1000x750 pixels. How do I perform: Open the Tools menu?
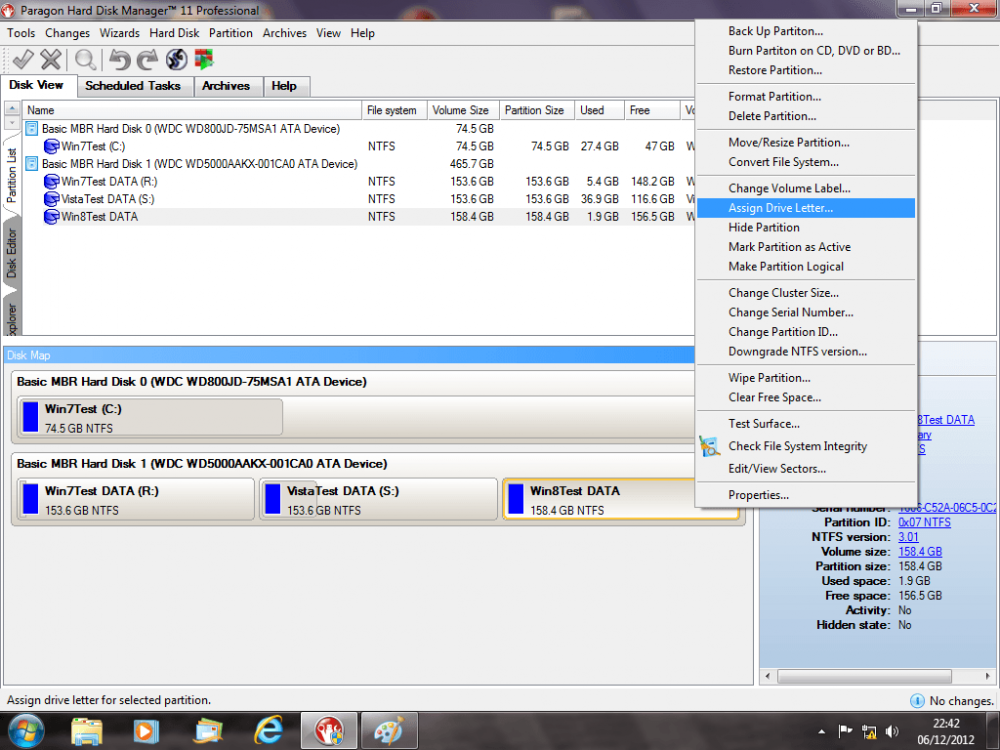21,33
